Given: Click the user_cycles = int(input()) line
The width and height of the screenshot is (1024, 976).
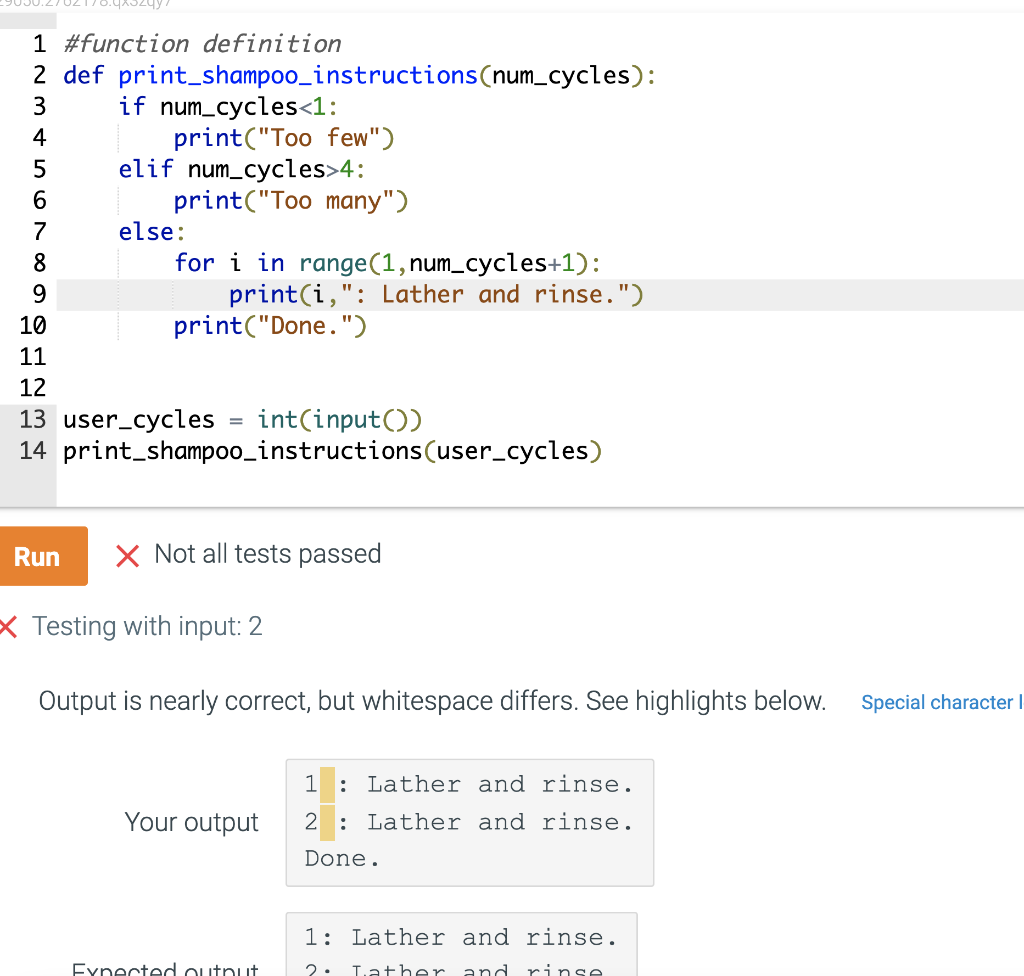Looking at the screenshot, I should click(x=243, y=419).
